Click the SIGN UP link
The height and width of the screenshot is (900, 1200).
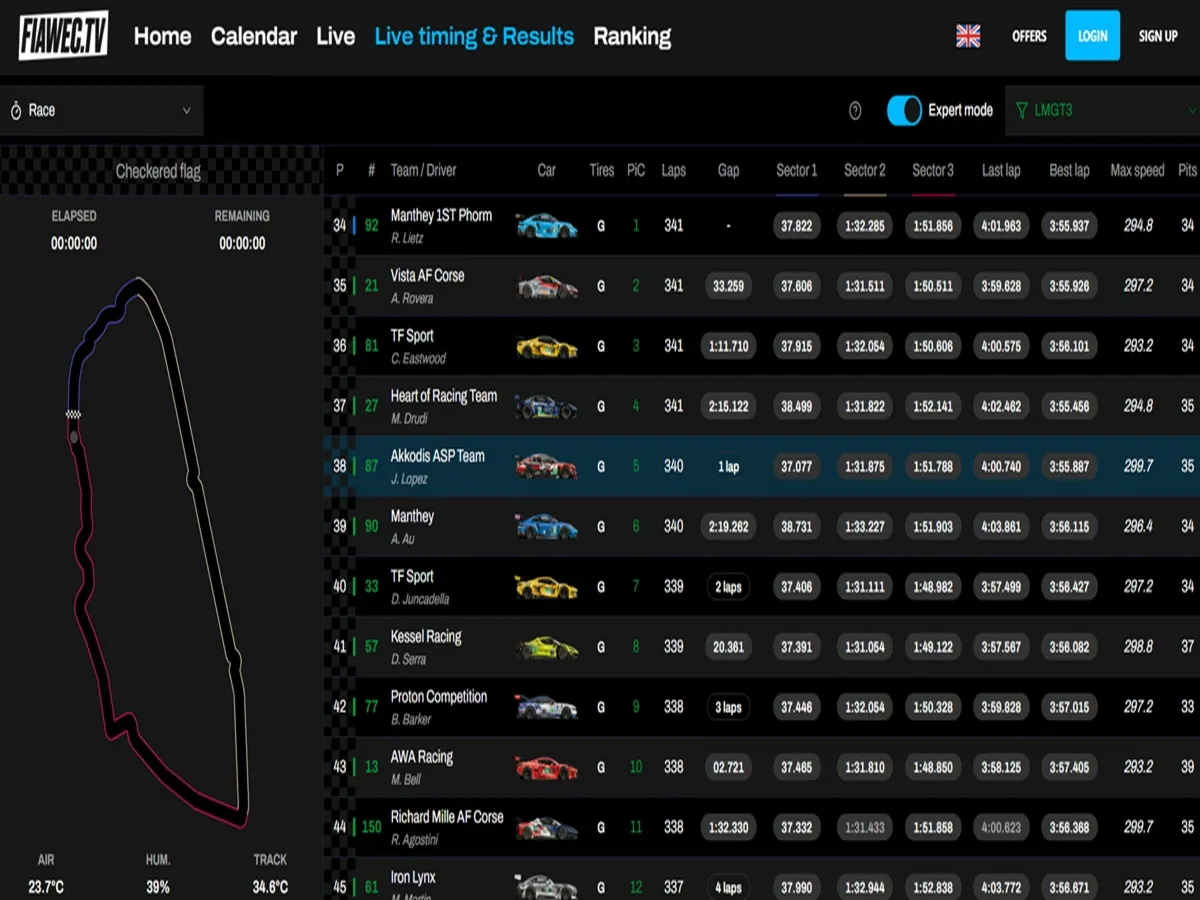coord(1158,36)
